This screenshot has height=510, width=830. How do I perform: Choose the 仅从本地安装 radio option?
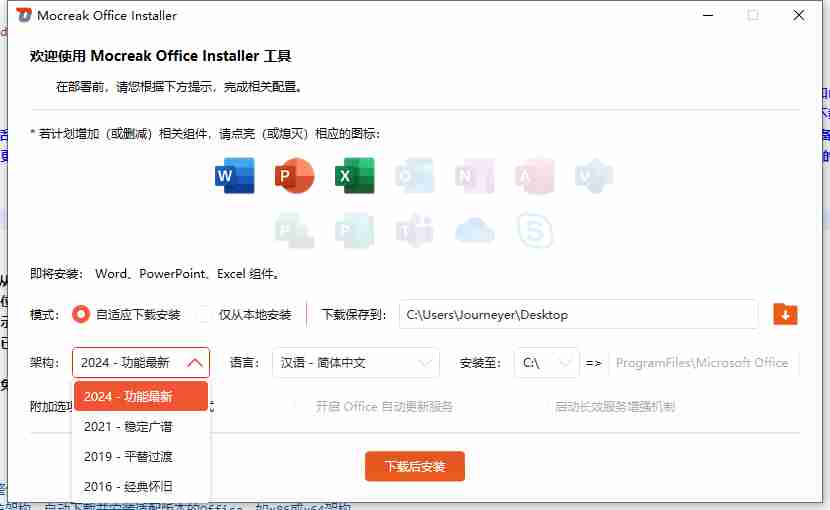205,314
